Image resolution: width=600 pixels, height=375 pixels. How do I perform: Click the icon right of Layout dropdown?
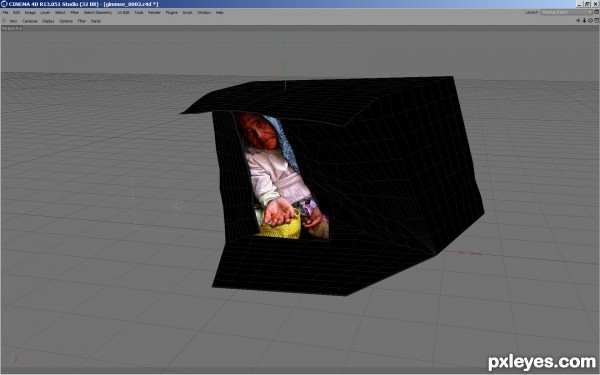tap(597, 12)
